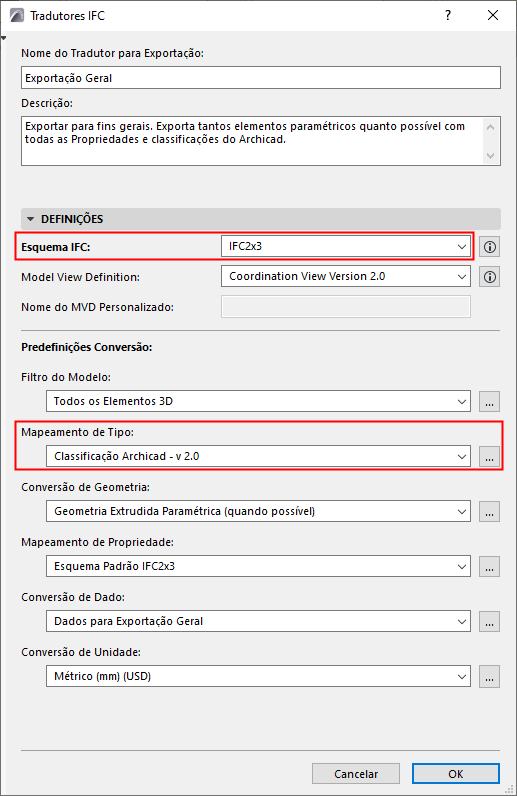Open the Geometria Extrudida Paramétrica dropdown
This screenshot has height=796, width=517.
click(258, 511)
